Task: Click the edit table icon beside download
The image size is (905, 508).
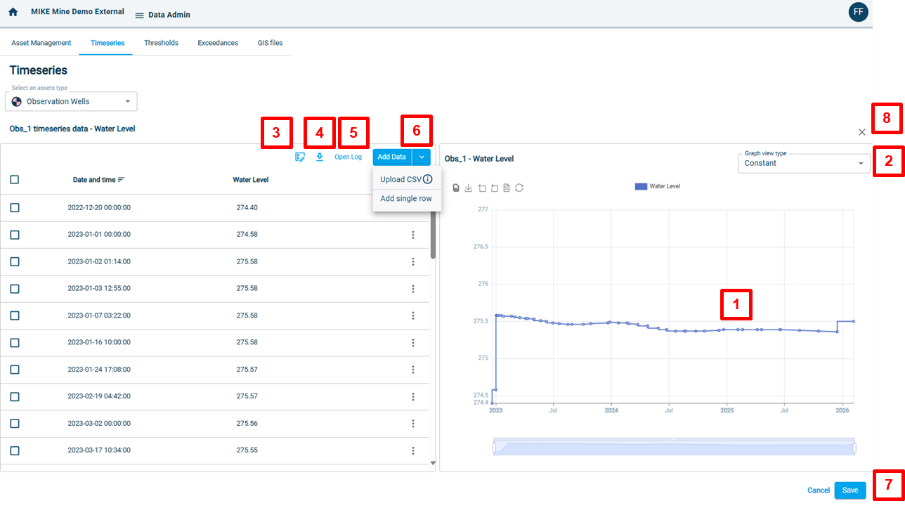Action: (300, 157)
